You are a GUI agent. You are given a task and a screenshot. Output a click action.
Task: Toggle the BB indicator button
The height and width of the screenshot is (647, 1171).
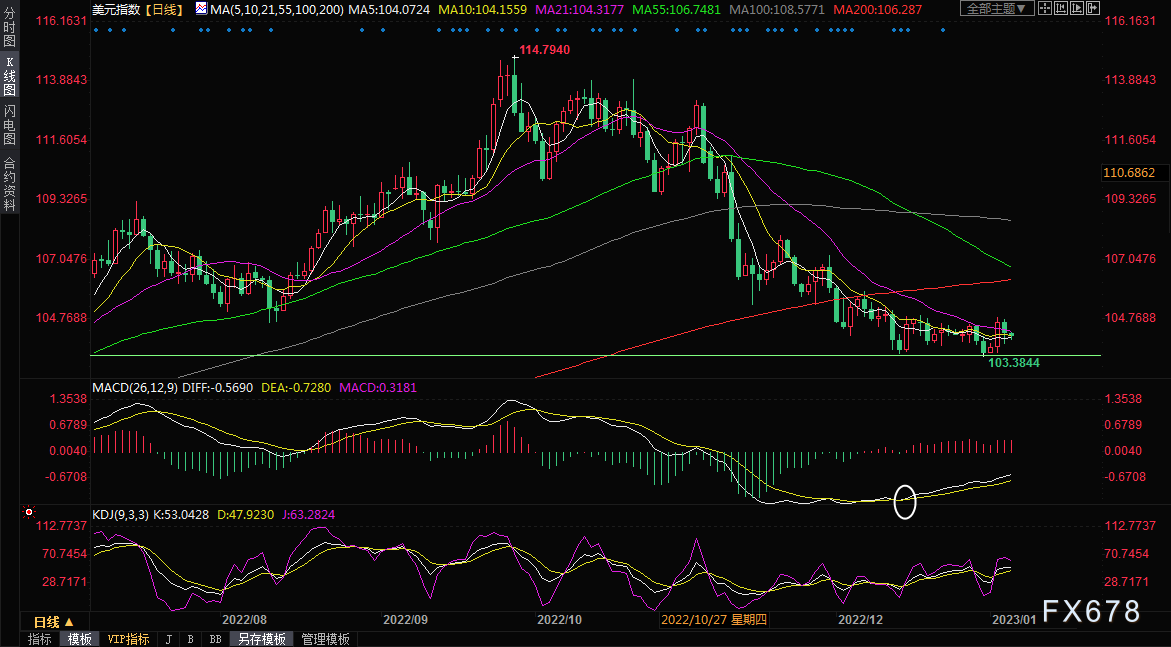[x=215, y=639]
